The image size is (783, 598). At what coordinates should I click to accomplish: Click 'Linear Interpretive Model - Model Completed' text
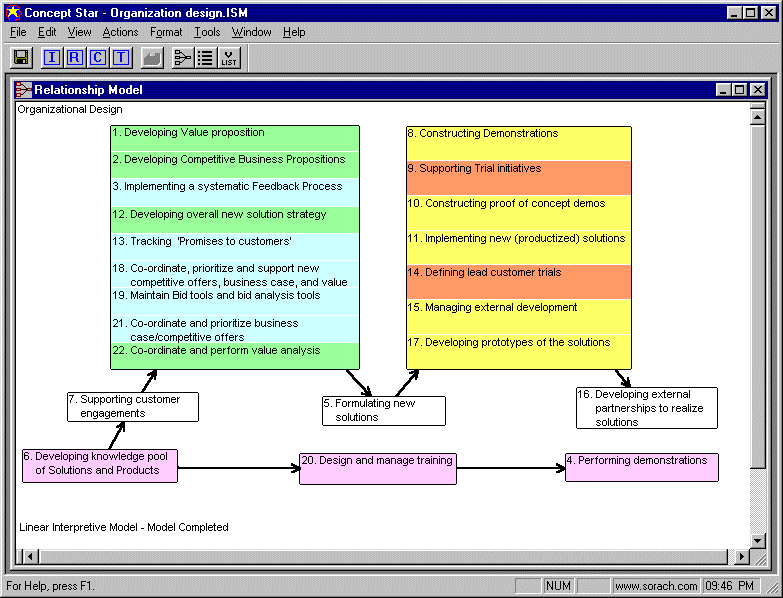coord(124,527)
